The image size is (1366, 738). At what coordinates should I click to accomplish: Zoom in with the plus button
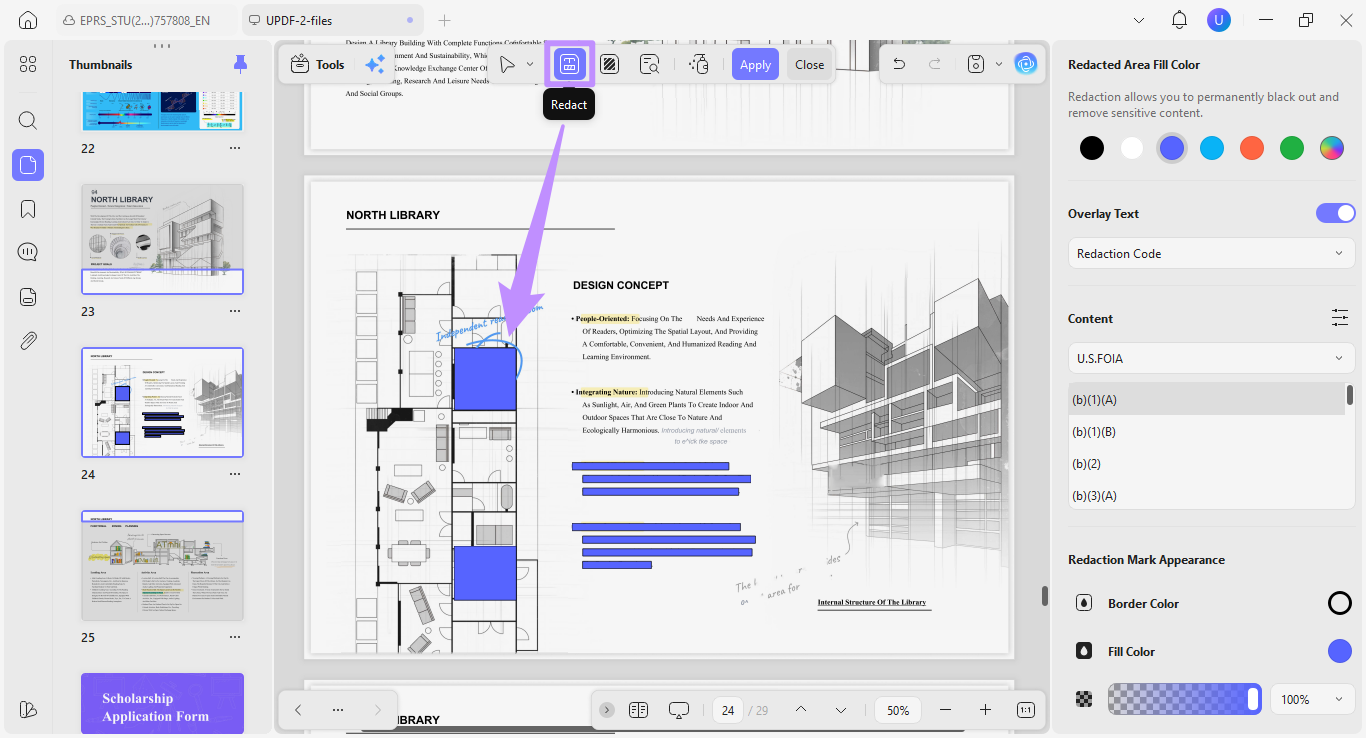[x=985, y=710]
